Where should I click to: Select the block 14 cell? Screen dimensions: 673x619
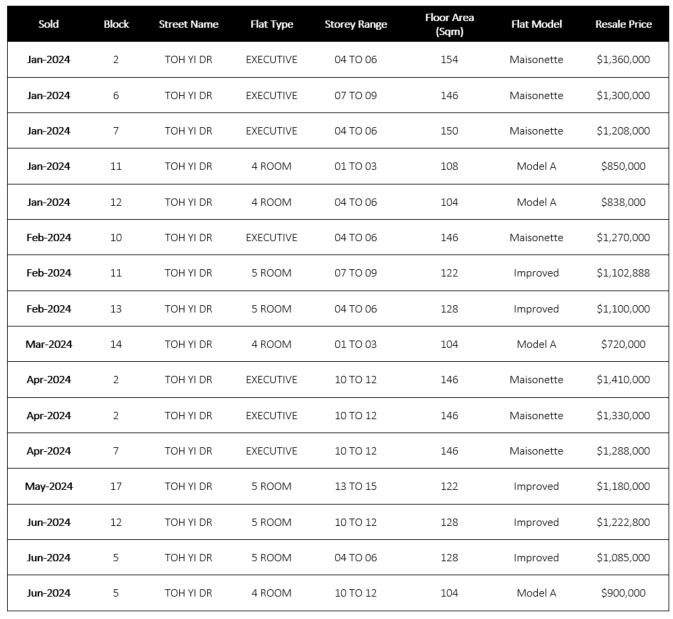[x=116, y=344]
